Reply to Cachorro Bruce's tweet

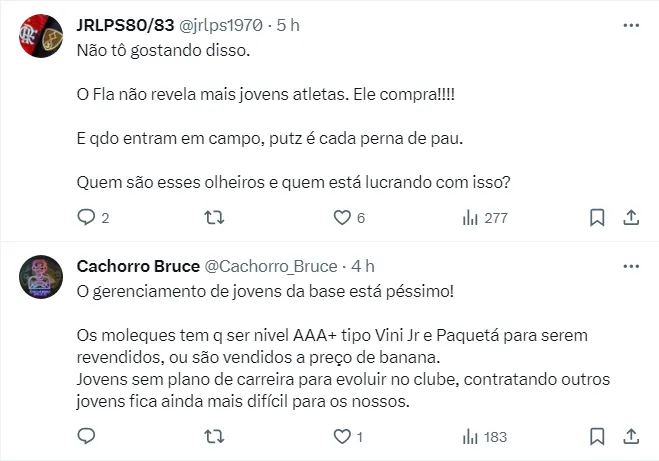click(x=87, y=436)
